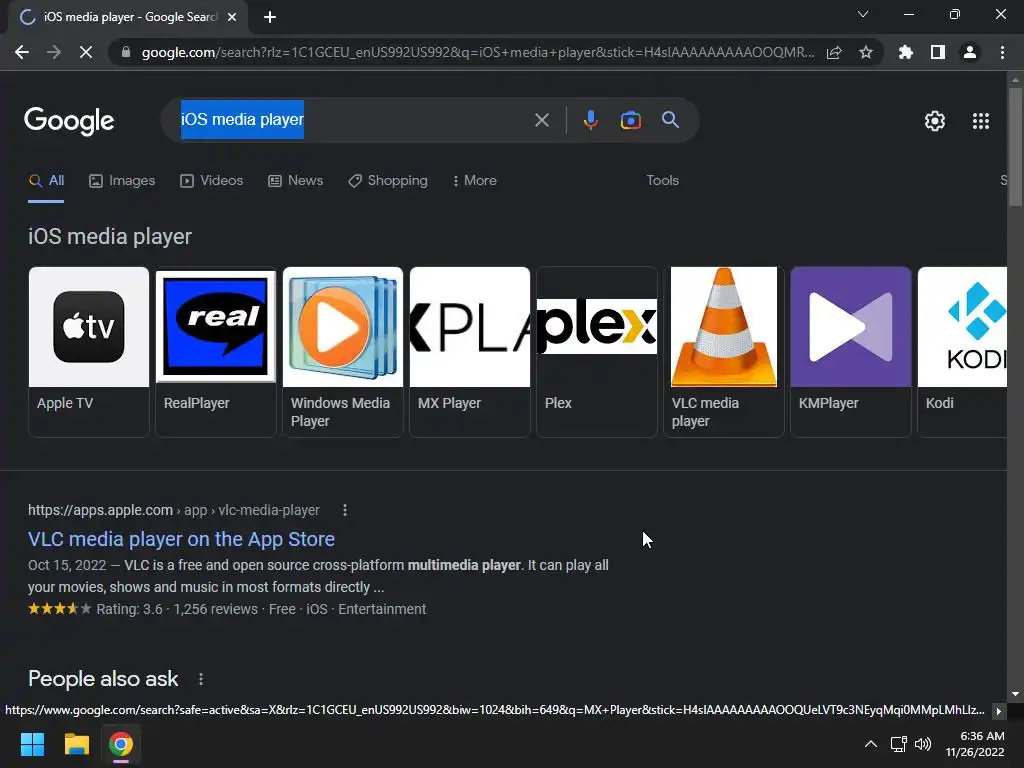Click the apps.apple.com result URL
Image resolution: width=1024 pixels, height=768 pixels.
click(x=174, y=510)
